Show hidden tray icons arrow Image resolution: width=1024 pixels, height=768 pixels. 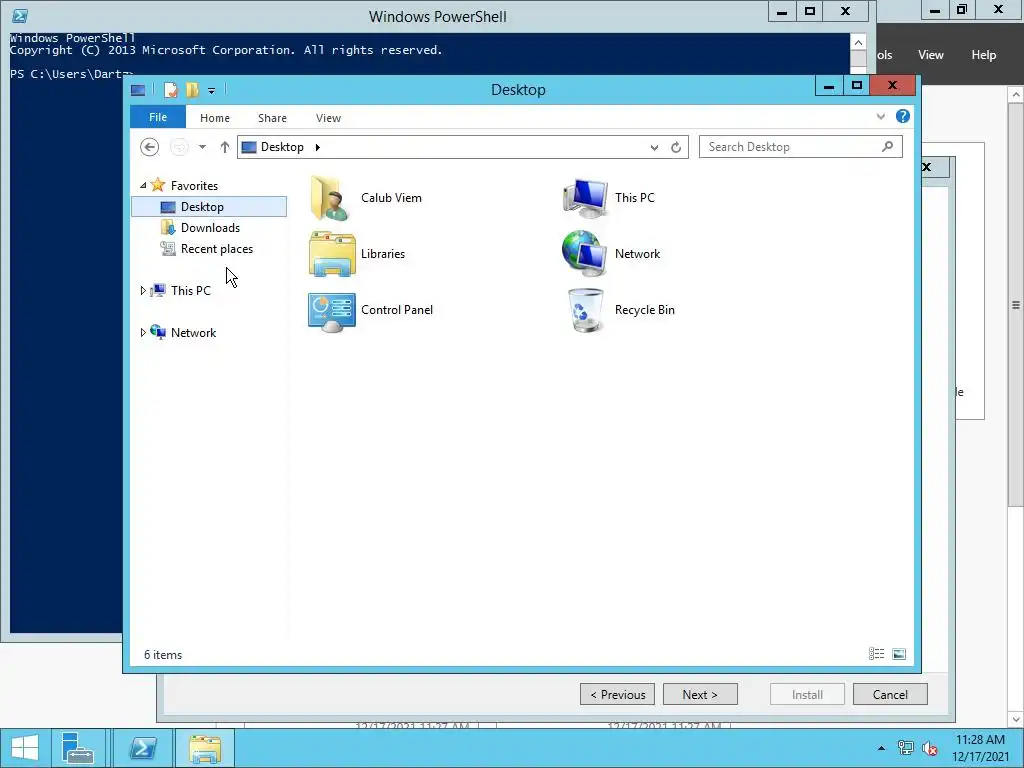tap(881, 748)
